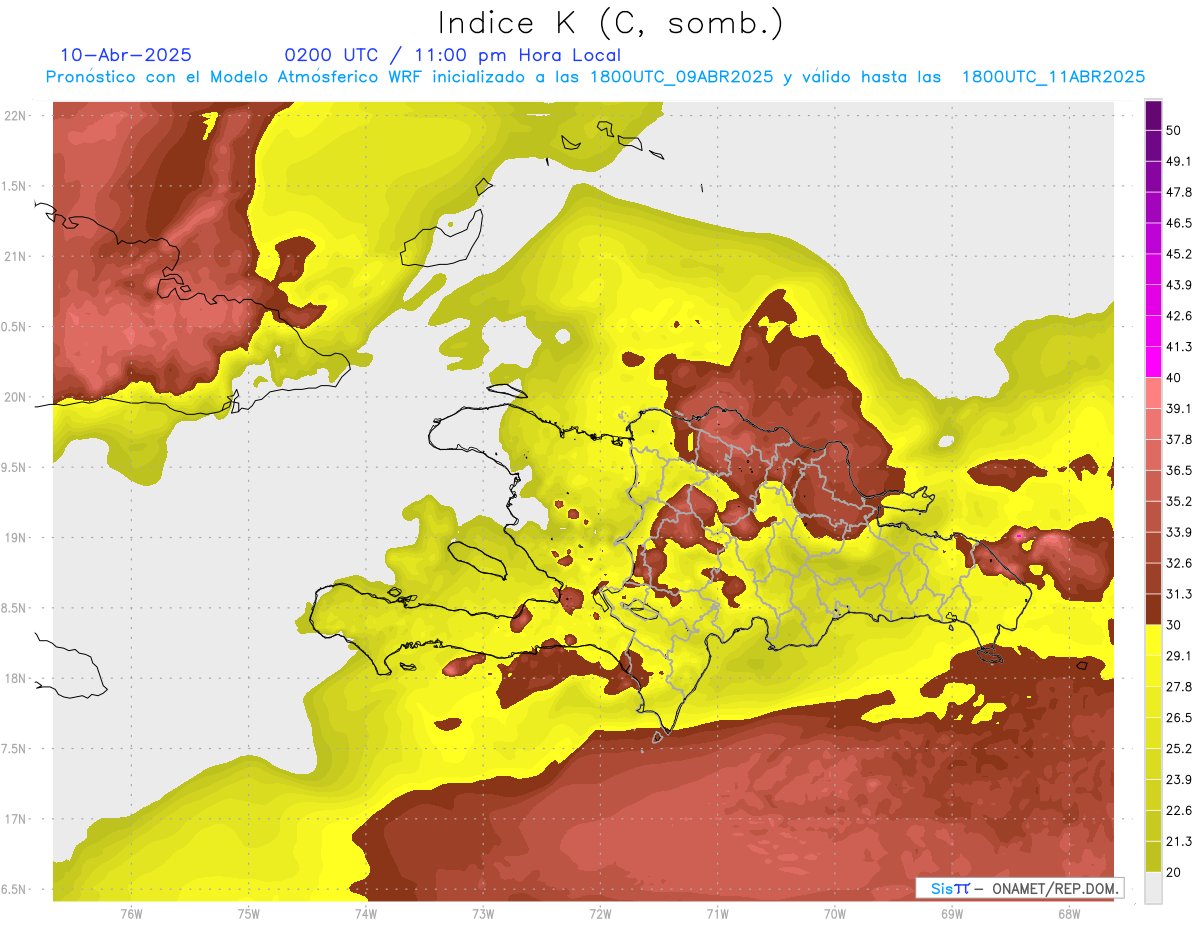1200x927 pixels.
Task: Click the '71W' longitude axis label
Action: coord(717,913)
